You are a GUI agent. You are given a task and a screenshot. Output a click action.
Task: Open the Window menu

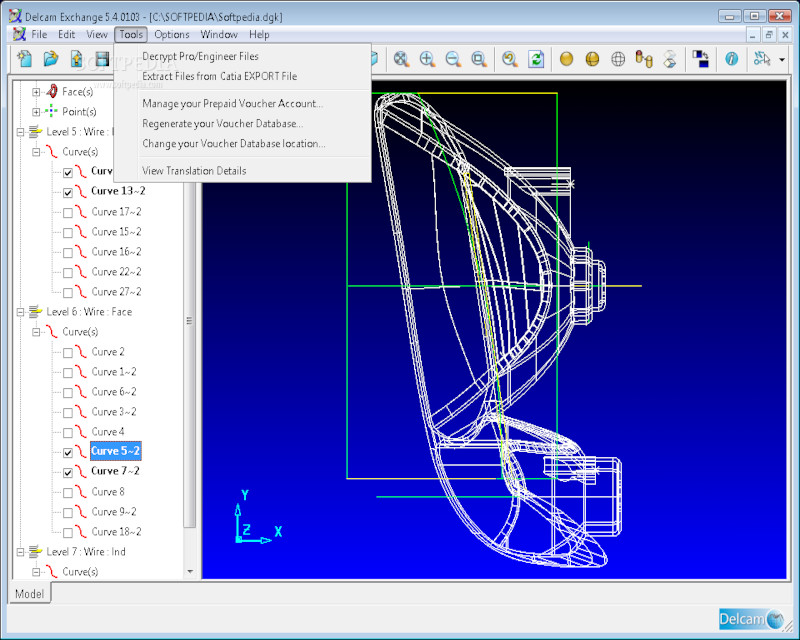pos(219,35)
